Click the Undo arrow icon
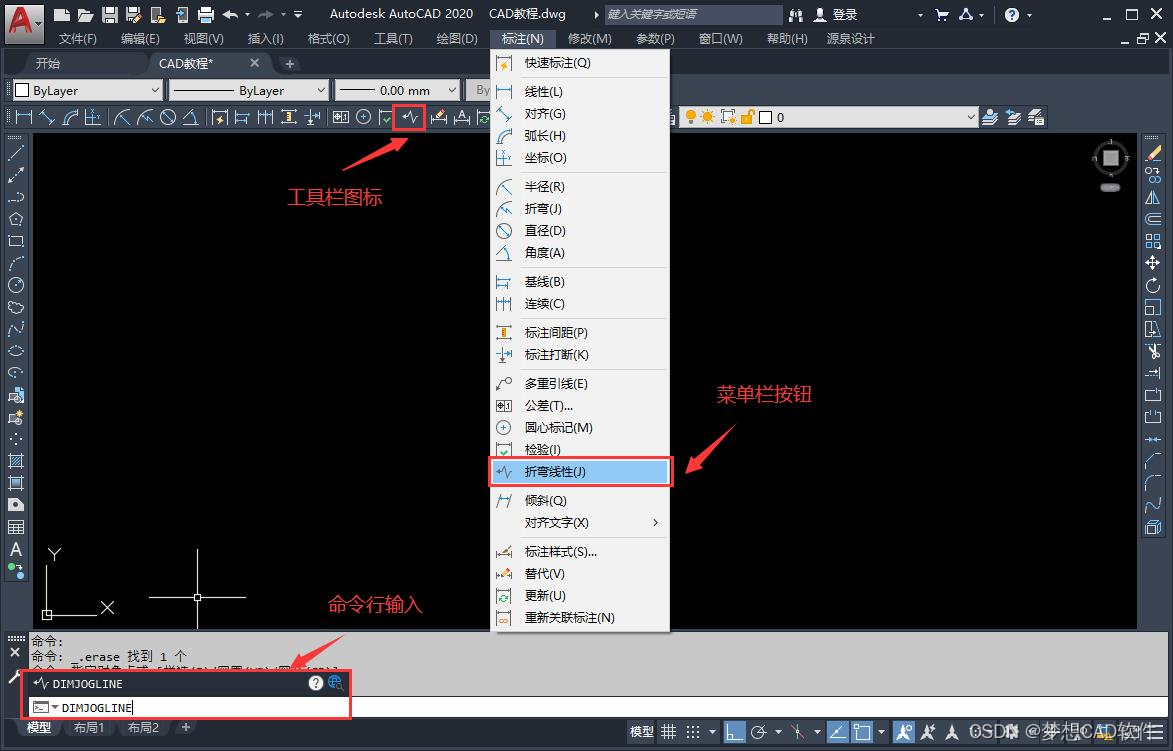 click(230, 14)
